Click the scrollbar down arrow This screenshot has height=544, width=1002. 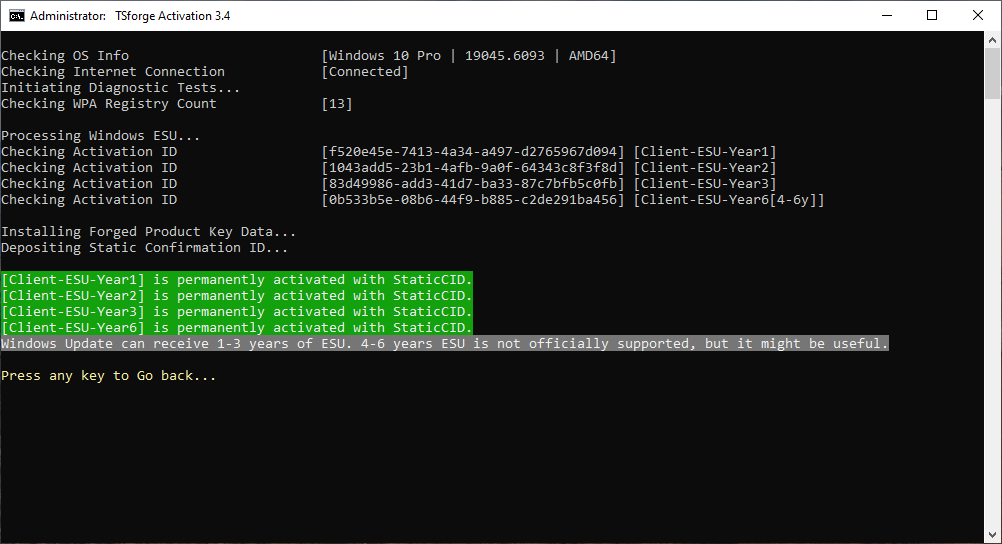tap(992, 535)
